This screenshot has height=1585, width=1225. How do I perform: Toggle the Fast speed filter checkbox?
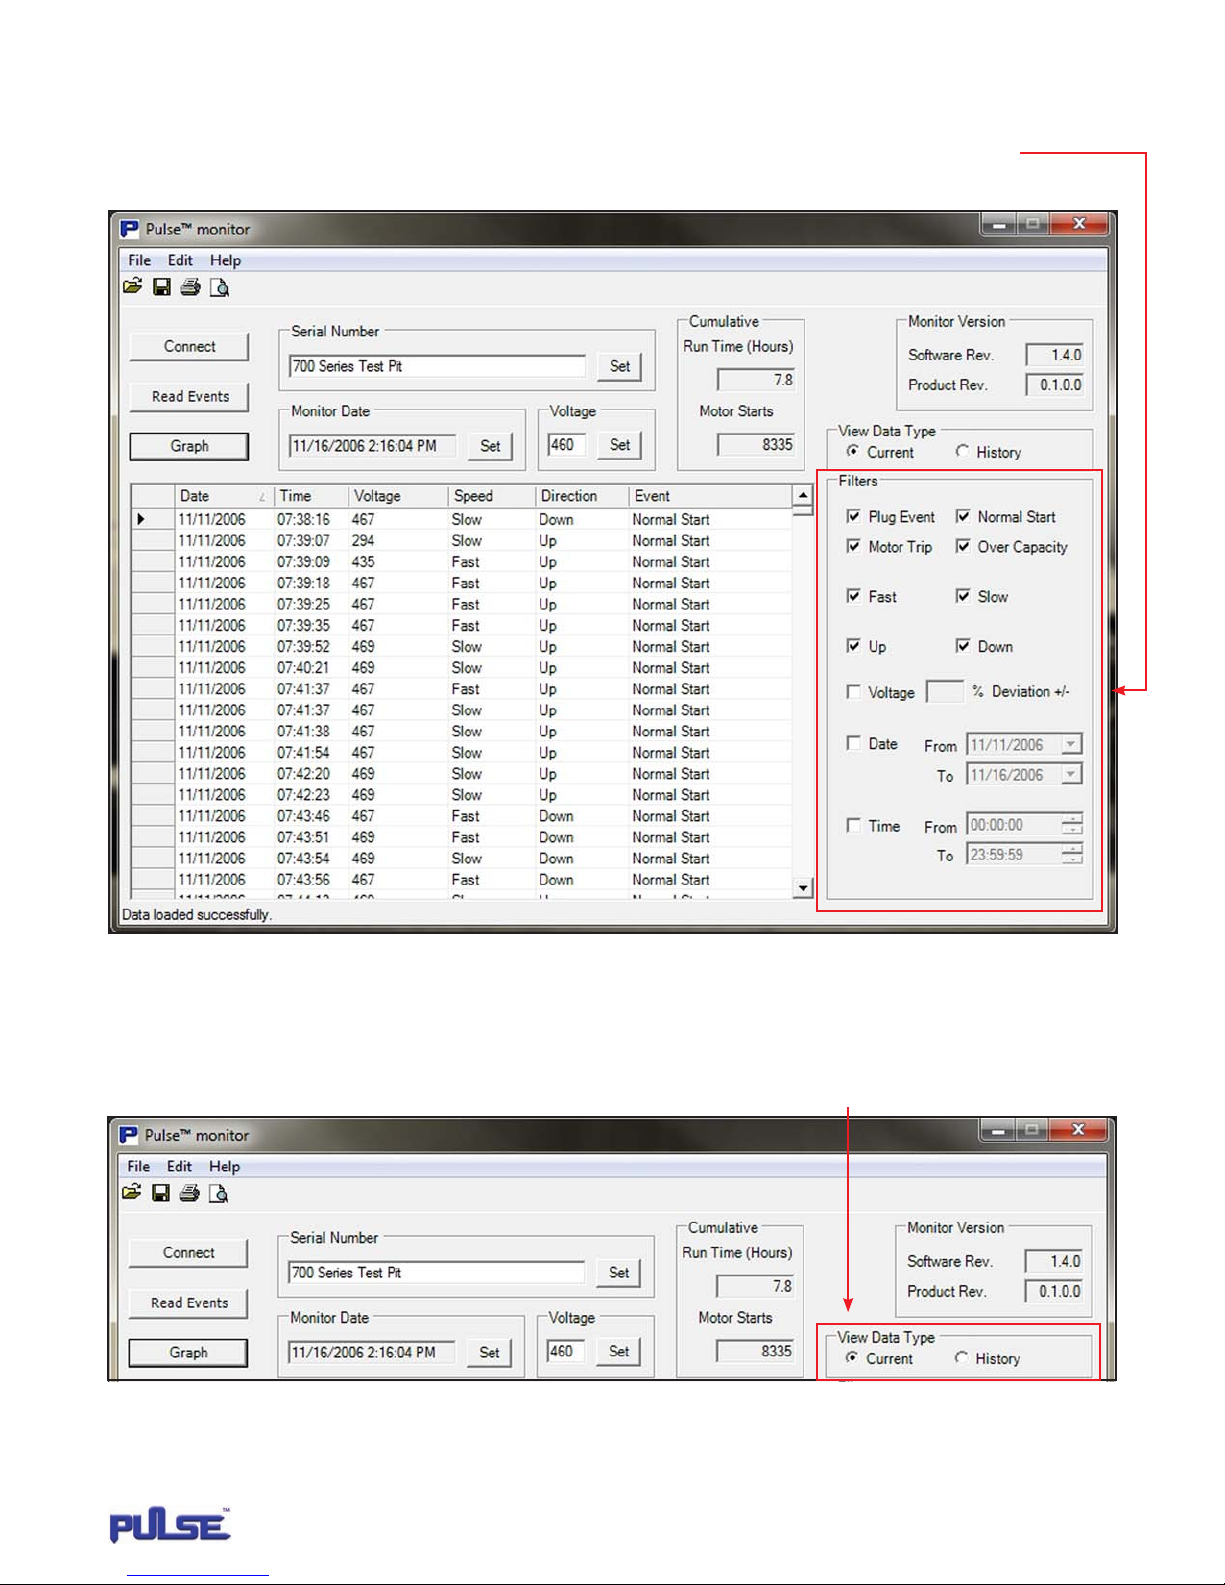point(853,596)
